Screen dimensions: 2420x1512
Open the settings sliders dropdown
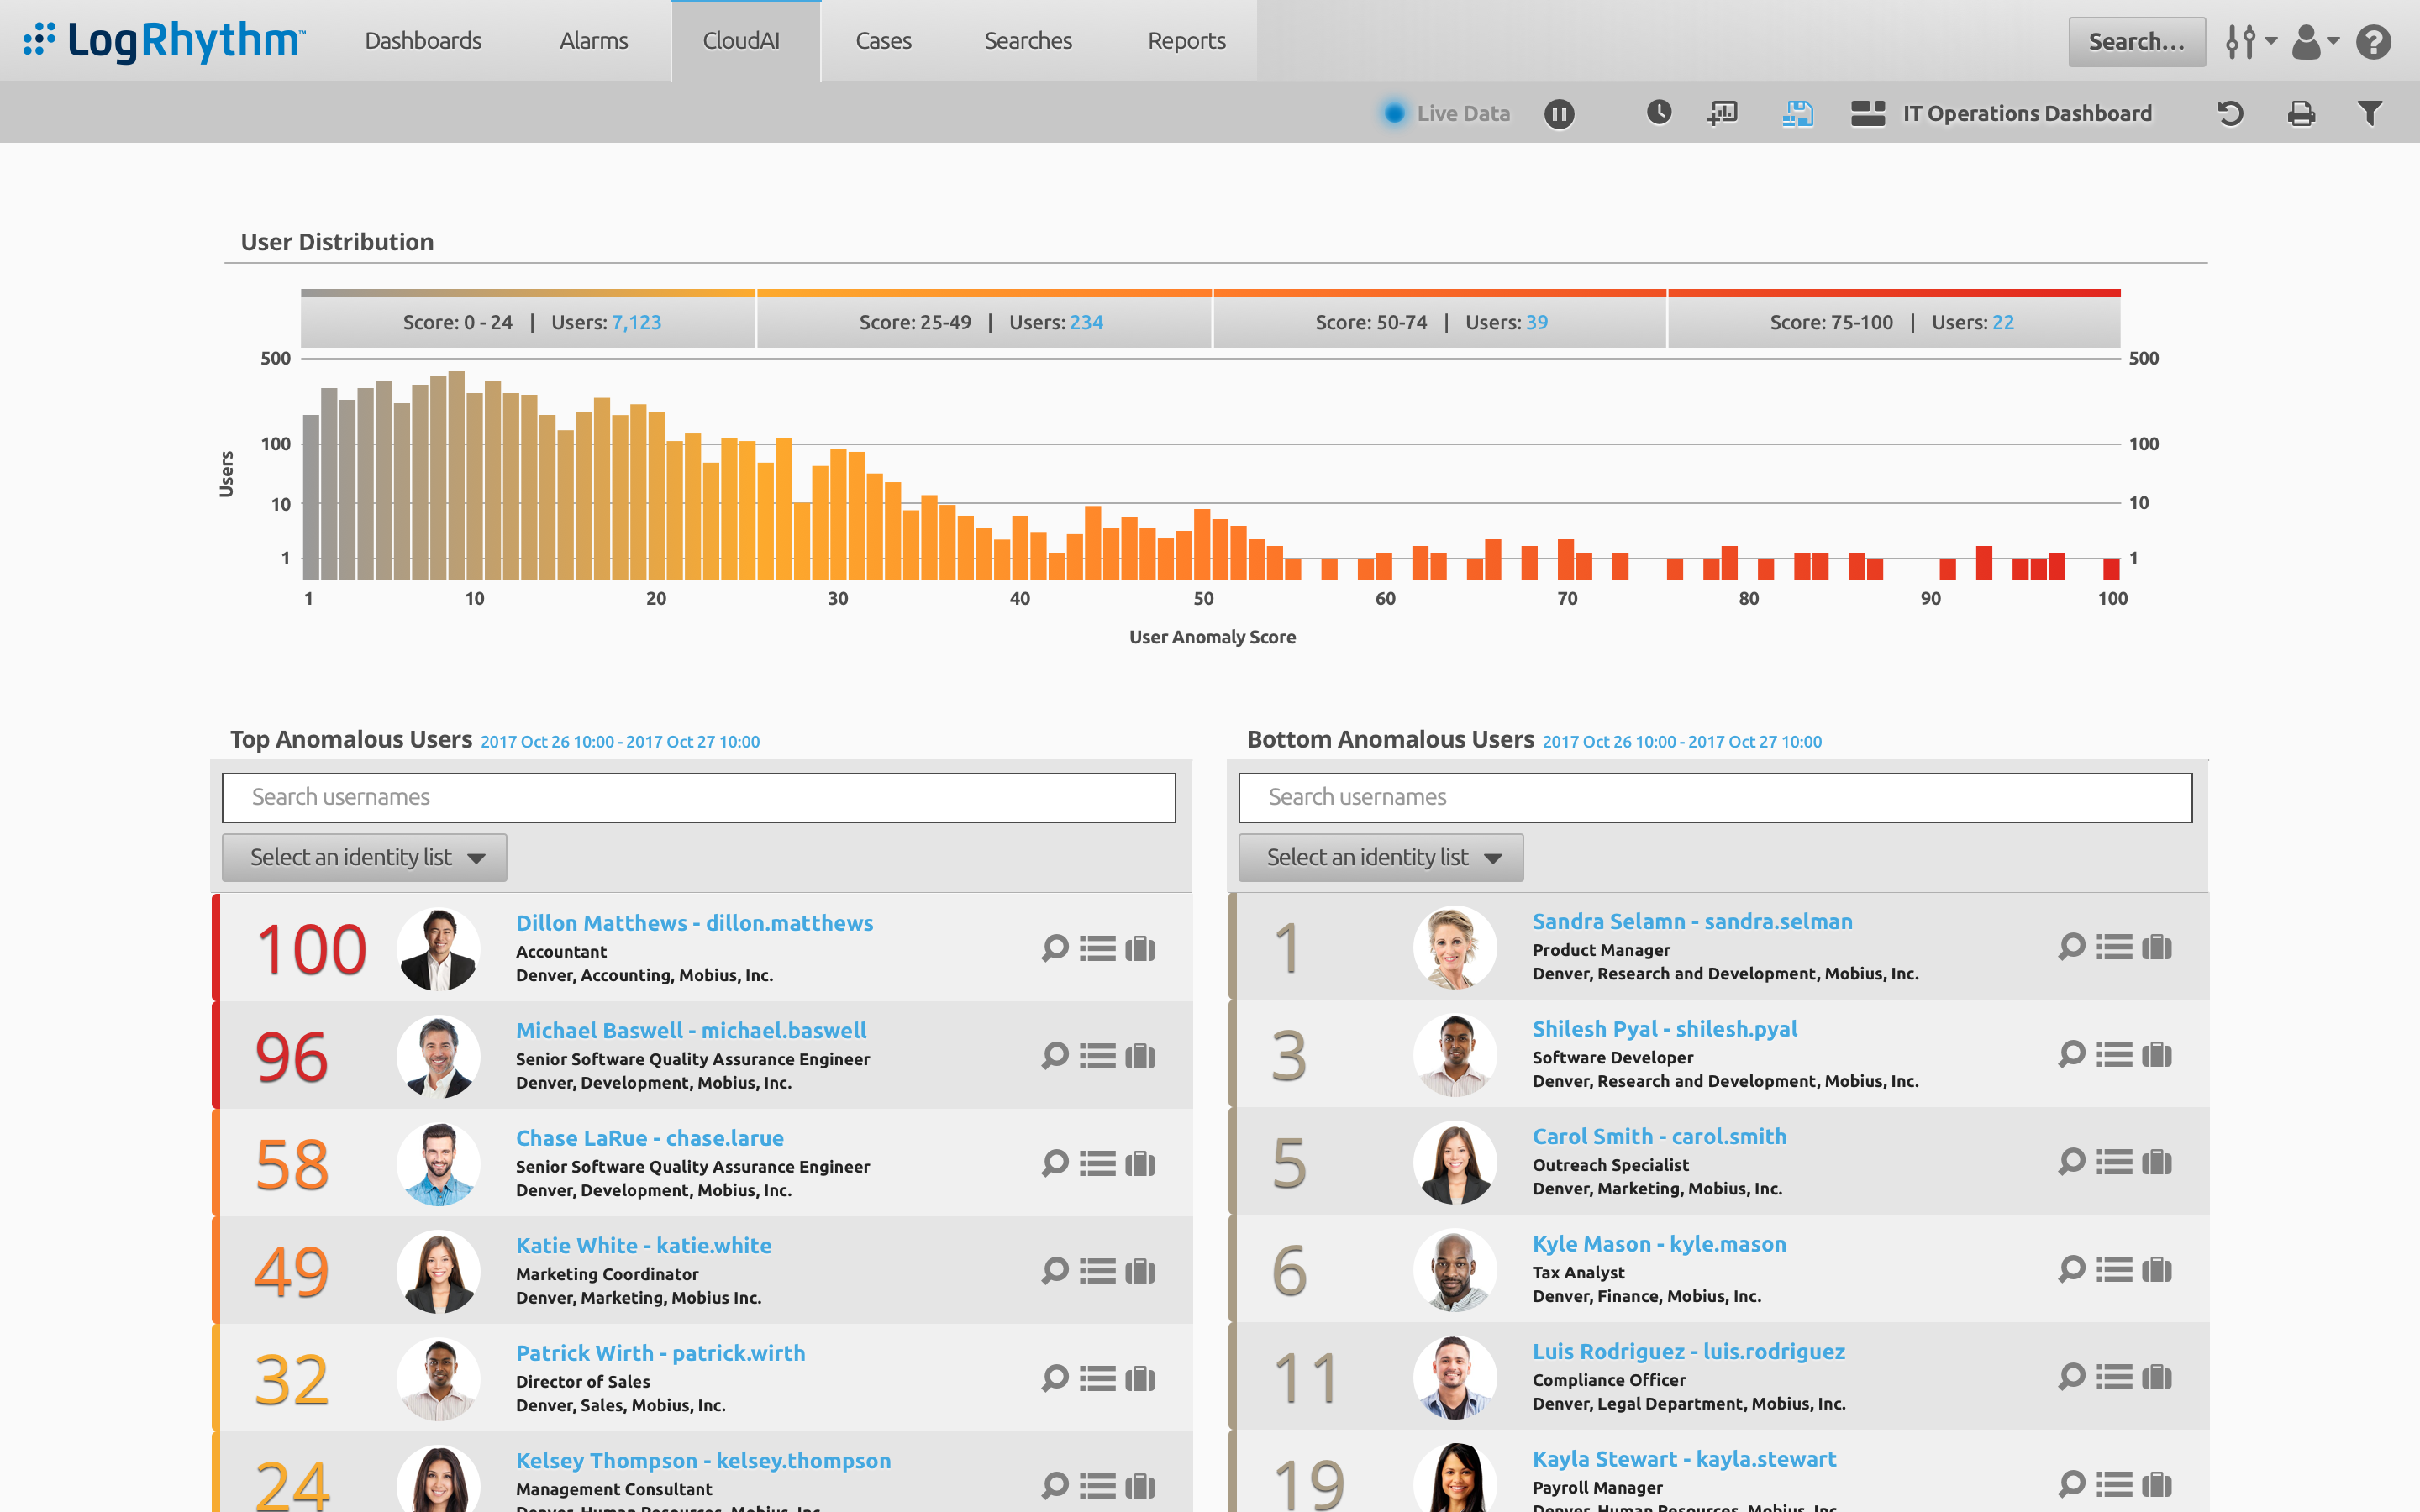(2250, 42)
